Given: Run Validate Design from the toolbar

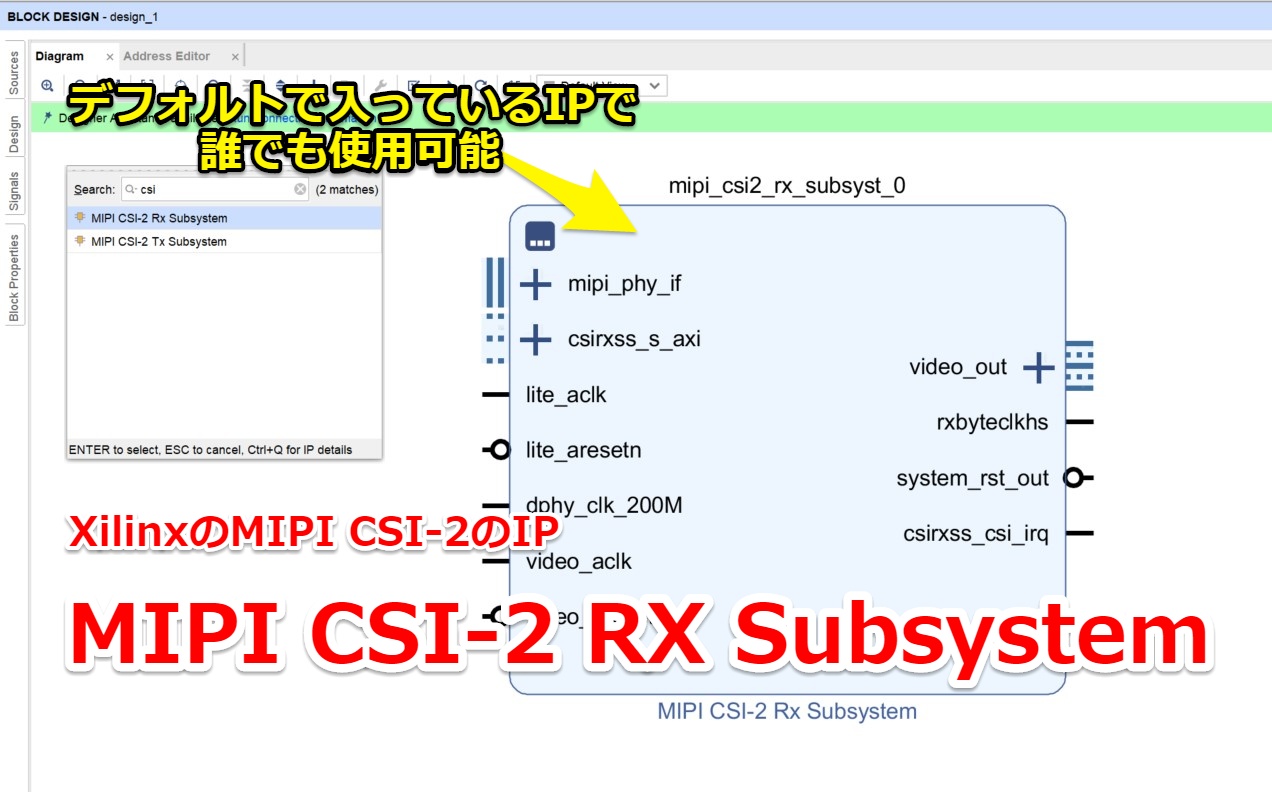Looking at the screenshot, I should [413, 85].
